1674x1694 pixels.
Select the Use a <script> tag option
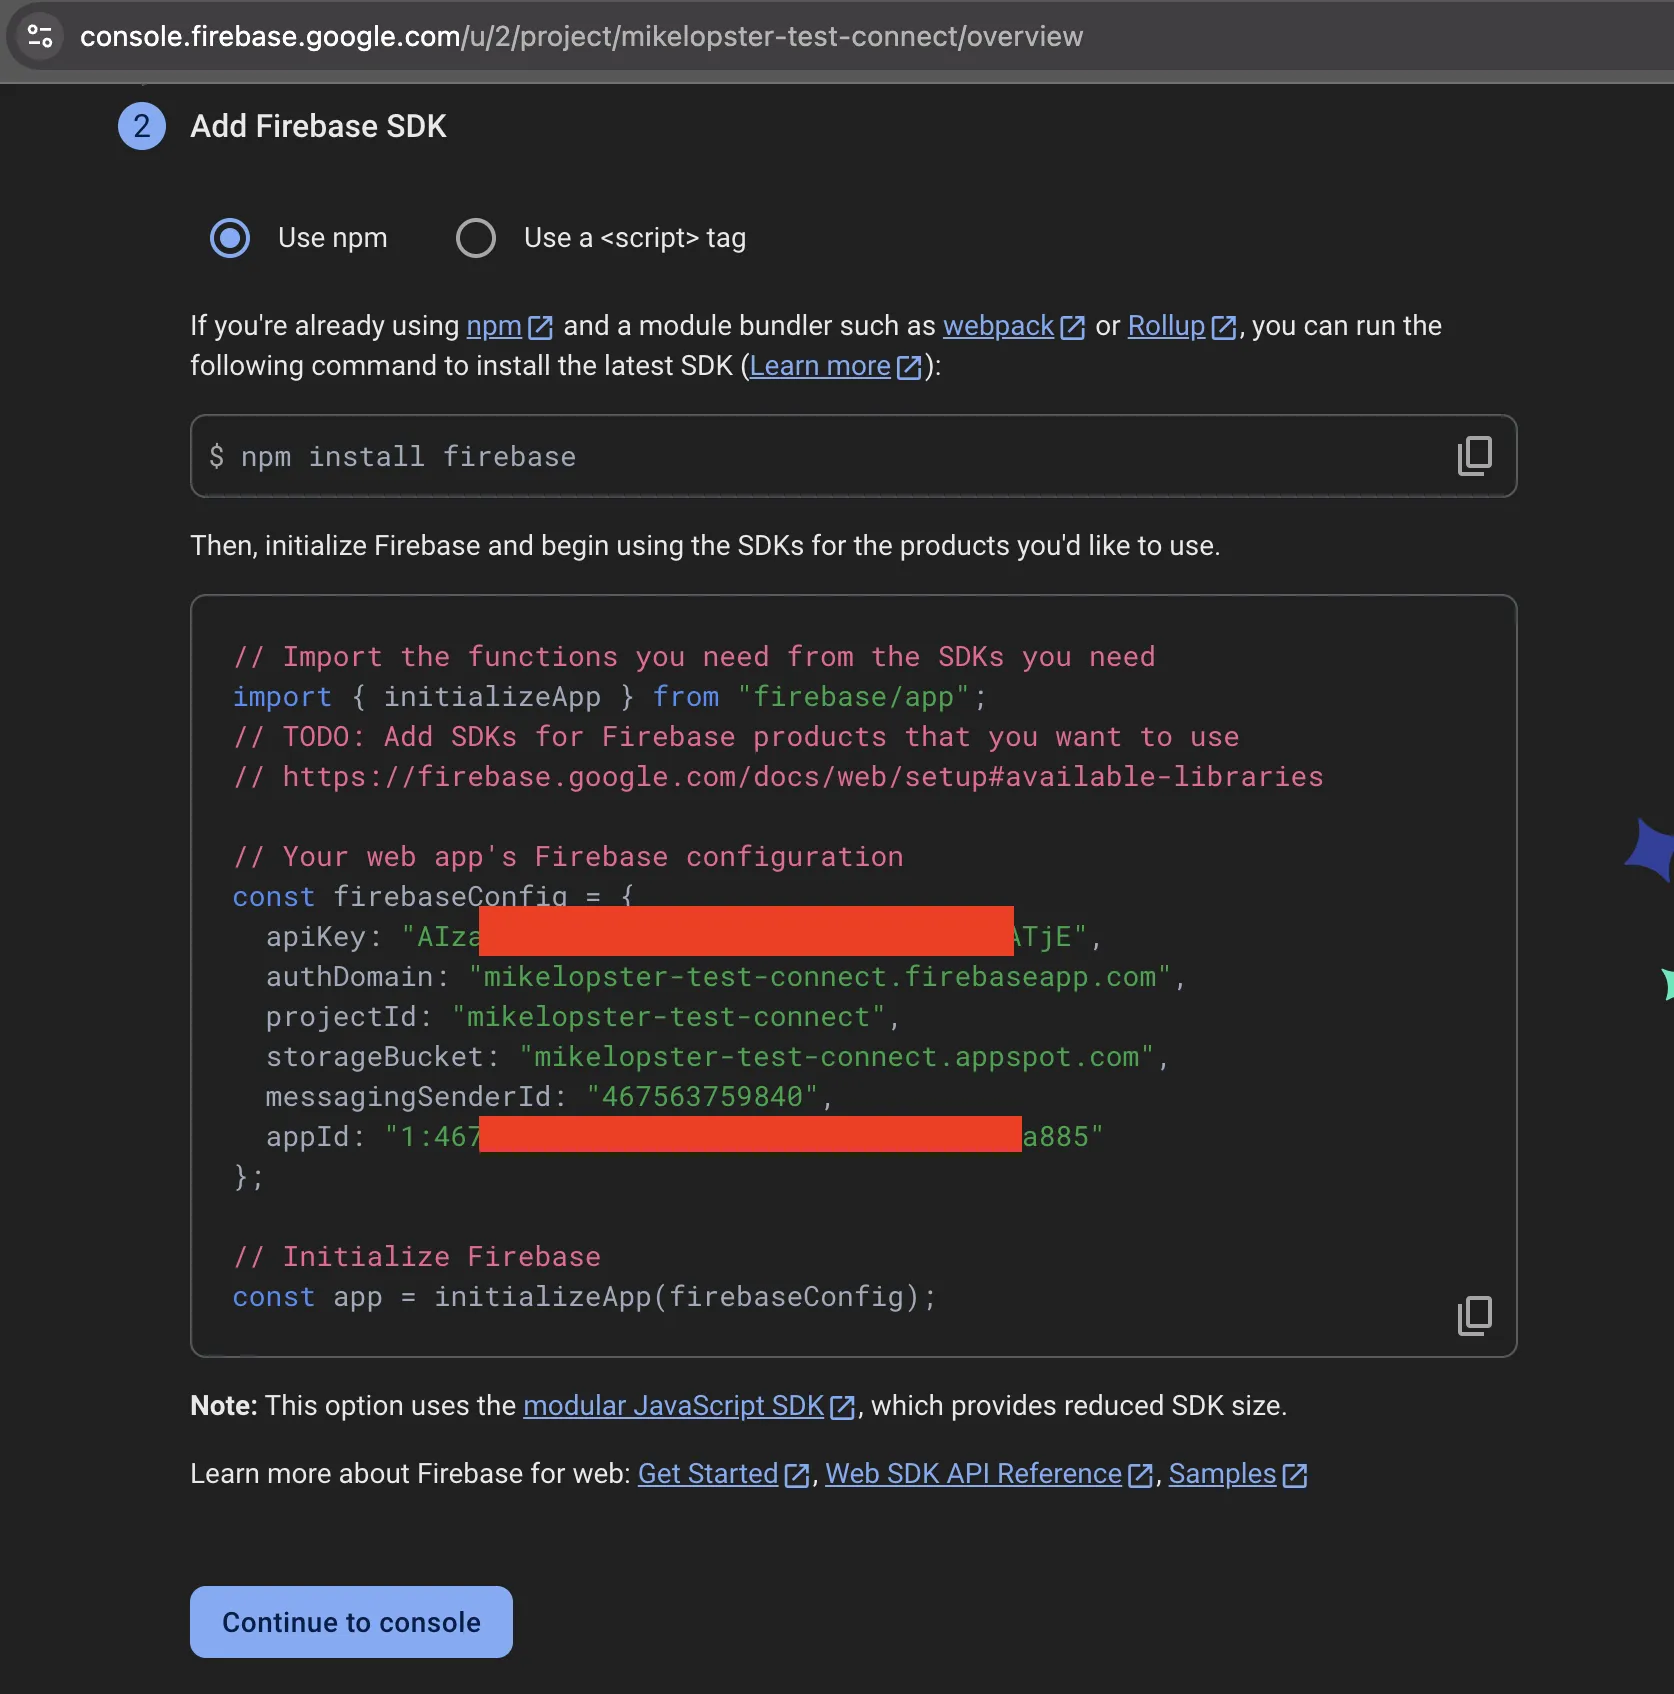tap(476, 238)
